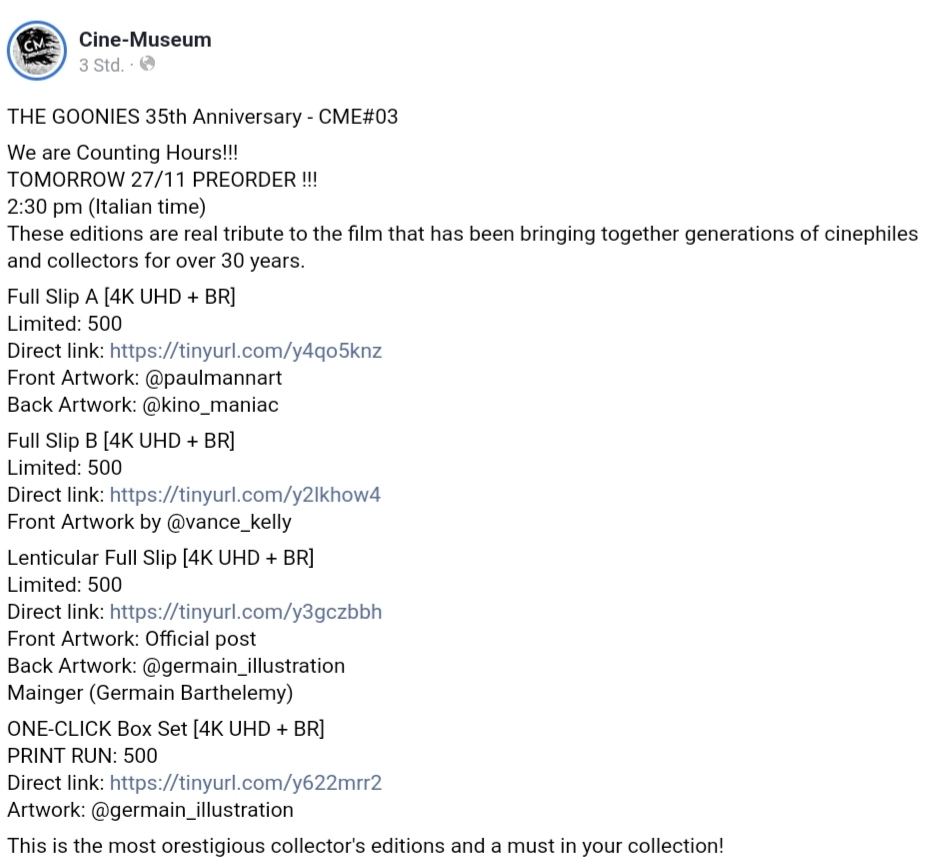This screenshot has height=865, width=927.
Task: Click the public globe privacy icon
Action: click(x=148, y=65)
